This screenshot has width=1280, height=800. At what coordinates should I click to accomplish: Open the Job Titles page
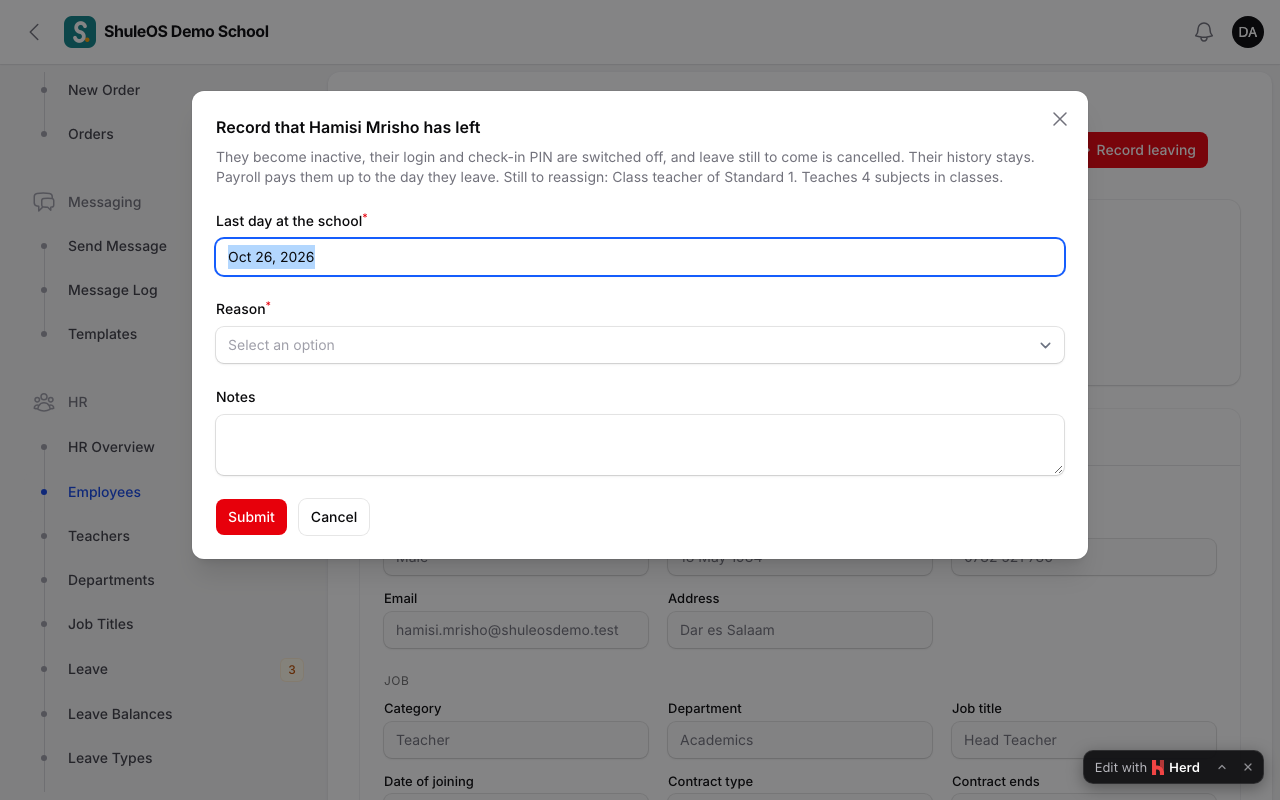click(100, 624)
